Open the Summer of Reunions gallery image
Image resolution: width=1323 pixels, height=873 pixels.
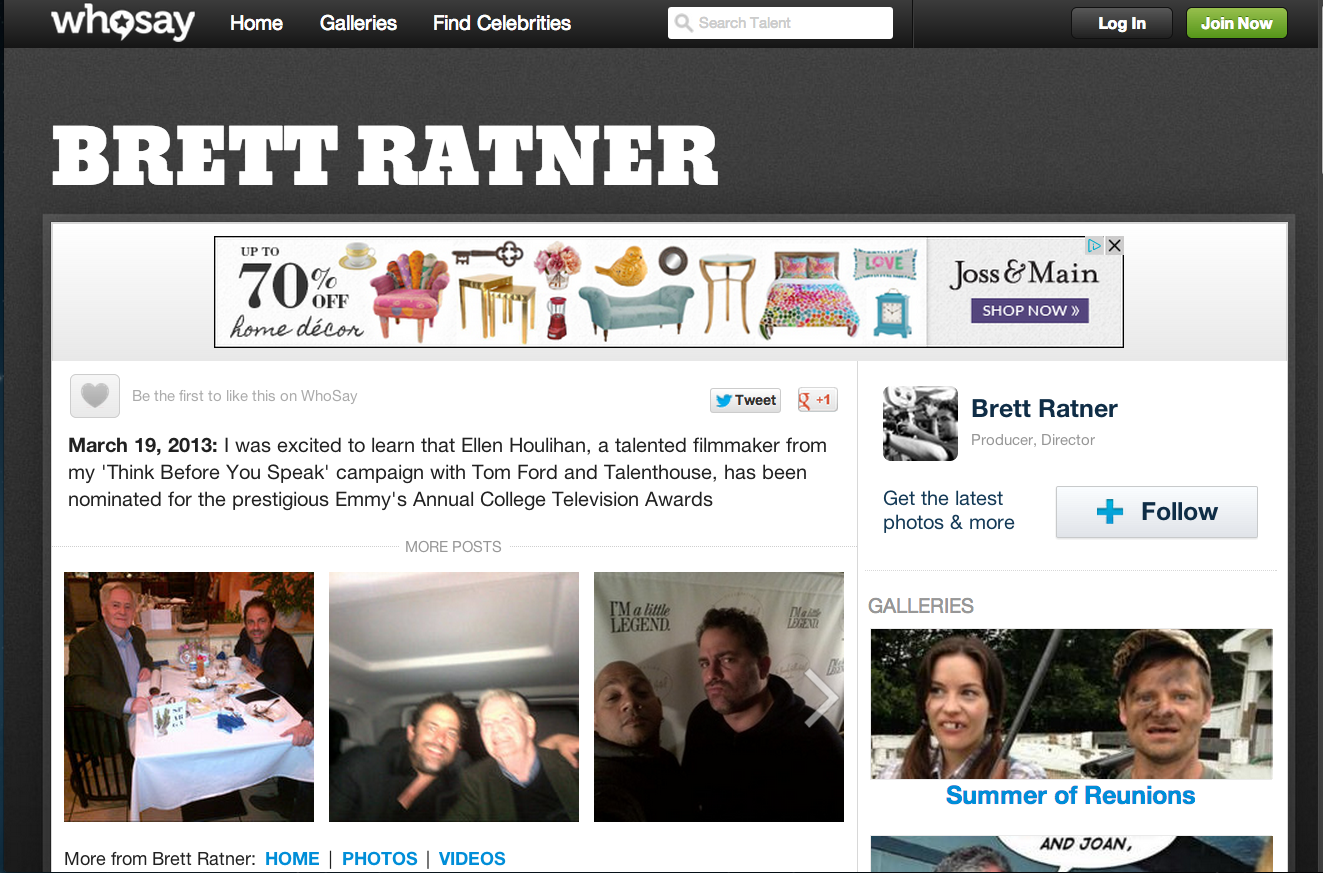click(x=1071, y=704)
